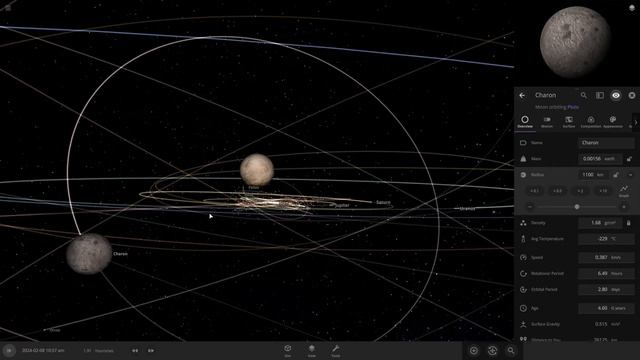Image resolution: width=640 pixels, height=360 pixels.
Task: Open the View menu in bottom toolbar
Action: 312,351
